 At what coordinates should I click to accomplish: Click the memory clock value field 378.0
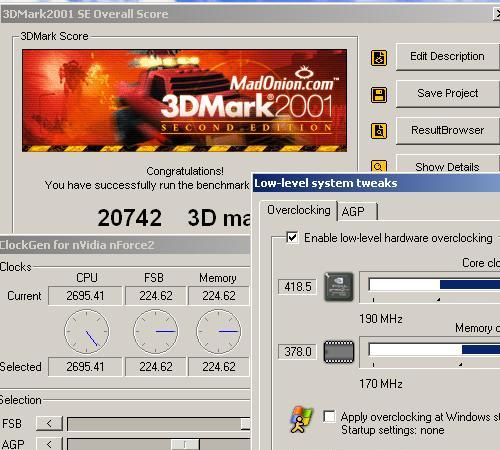coord(297,352)
